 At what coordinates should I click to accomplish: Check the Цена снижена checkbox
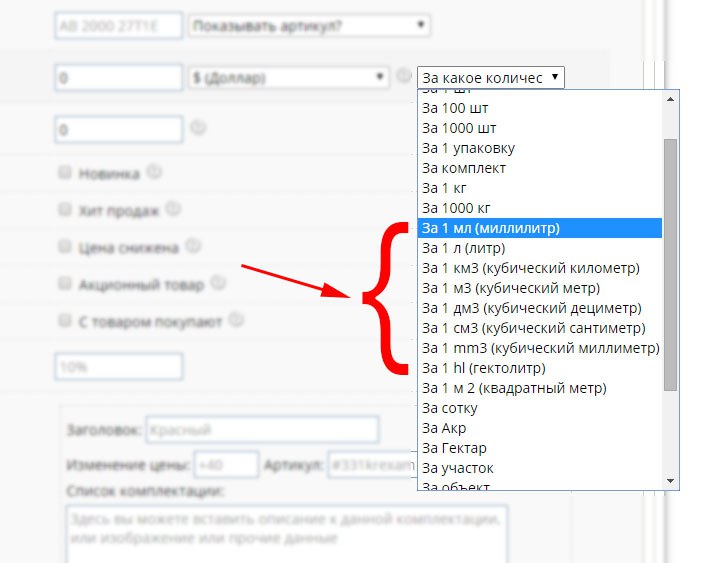coord(65,247)
